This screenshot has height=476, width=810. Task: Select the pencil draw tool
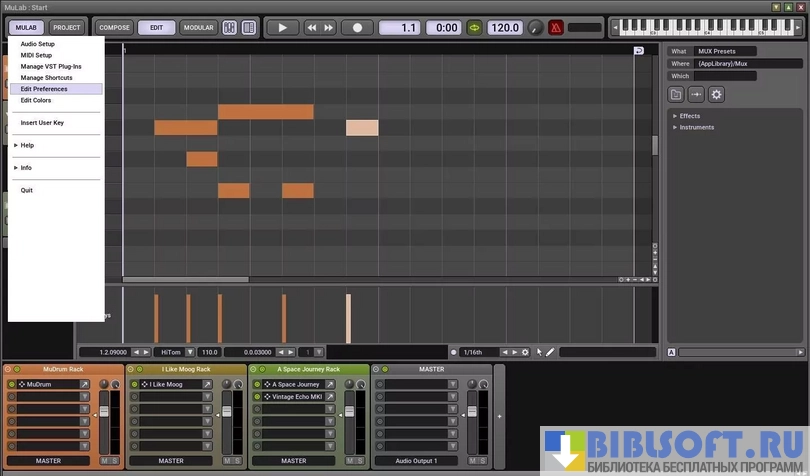point(550,352)
